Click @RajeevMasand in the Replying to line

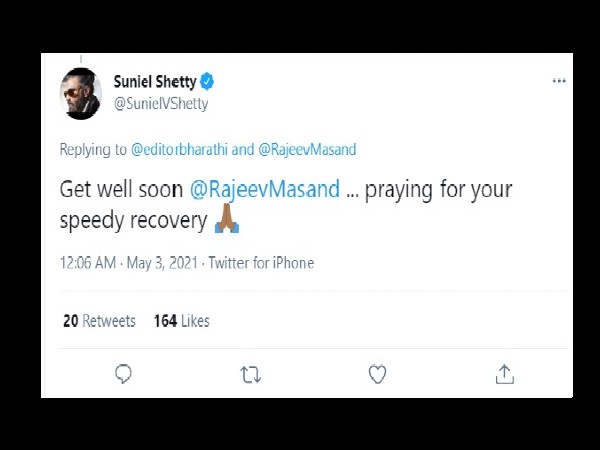[307, 149]
